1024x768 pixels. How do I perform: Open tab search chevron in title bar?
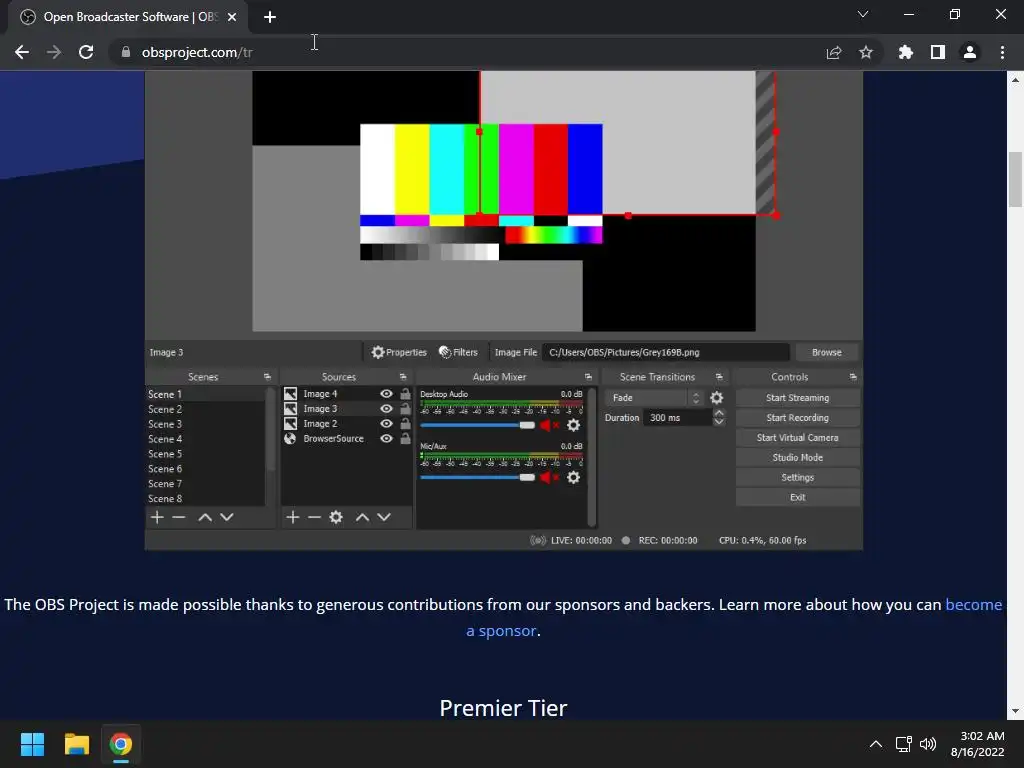[863, 14]
